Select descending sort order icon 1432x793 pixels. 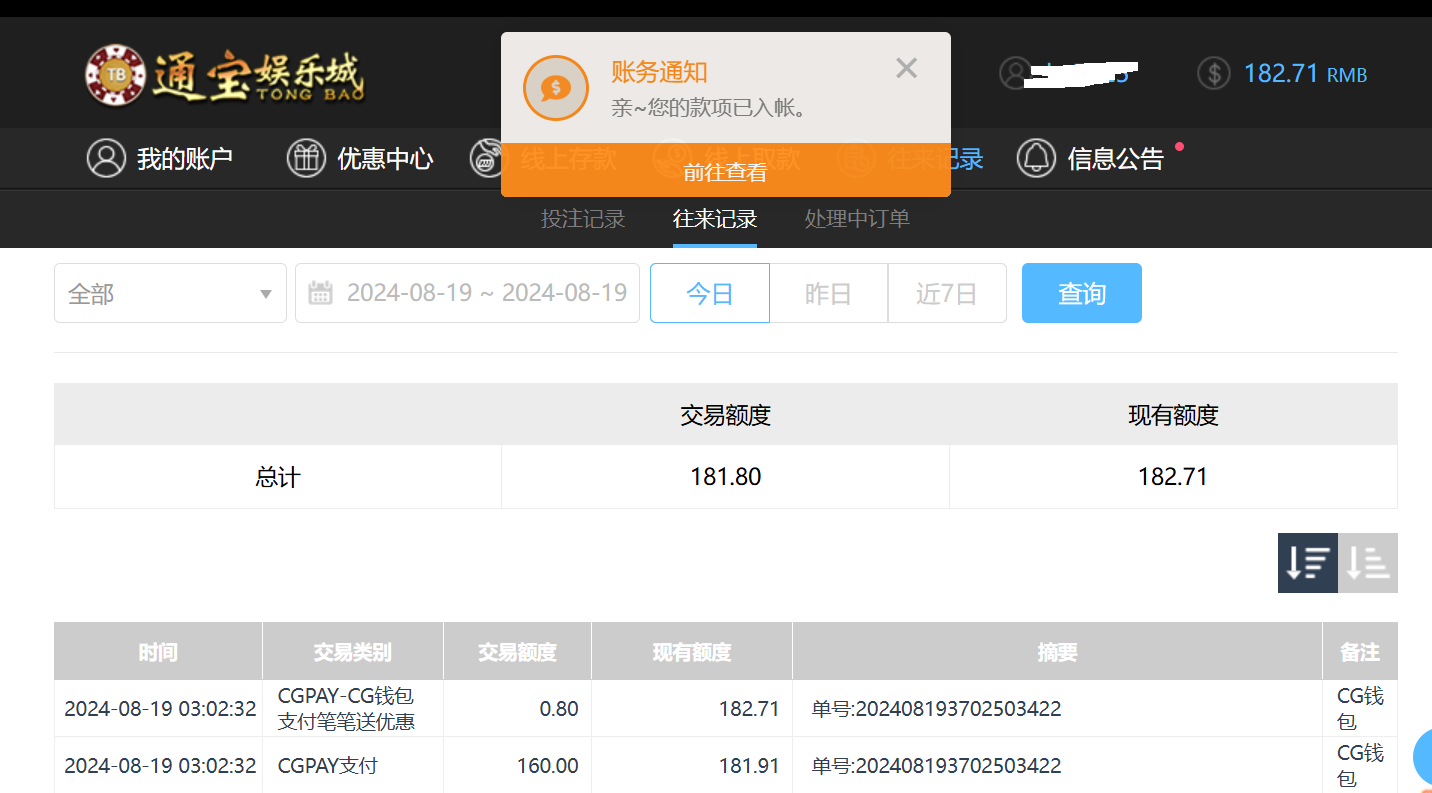(x=1307, y=563)
